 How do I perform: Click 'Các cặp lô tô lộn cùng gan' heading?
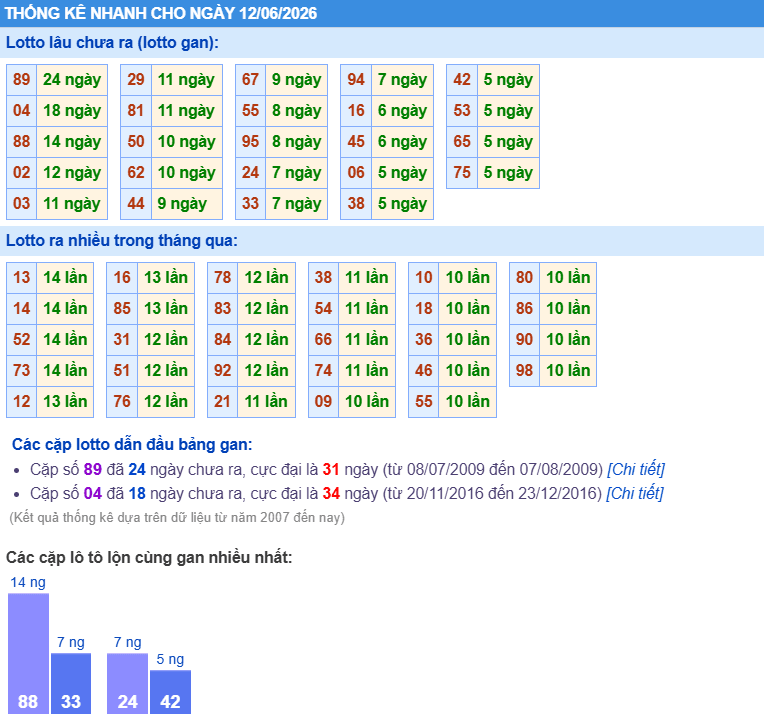149,557
